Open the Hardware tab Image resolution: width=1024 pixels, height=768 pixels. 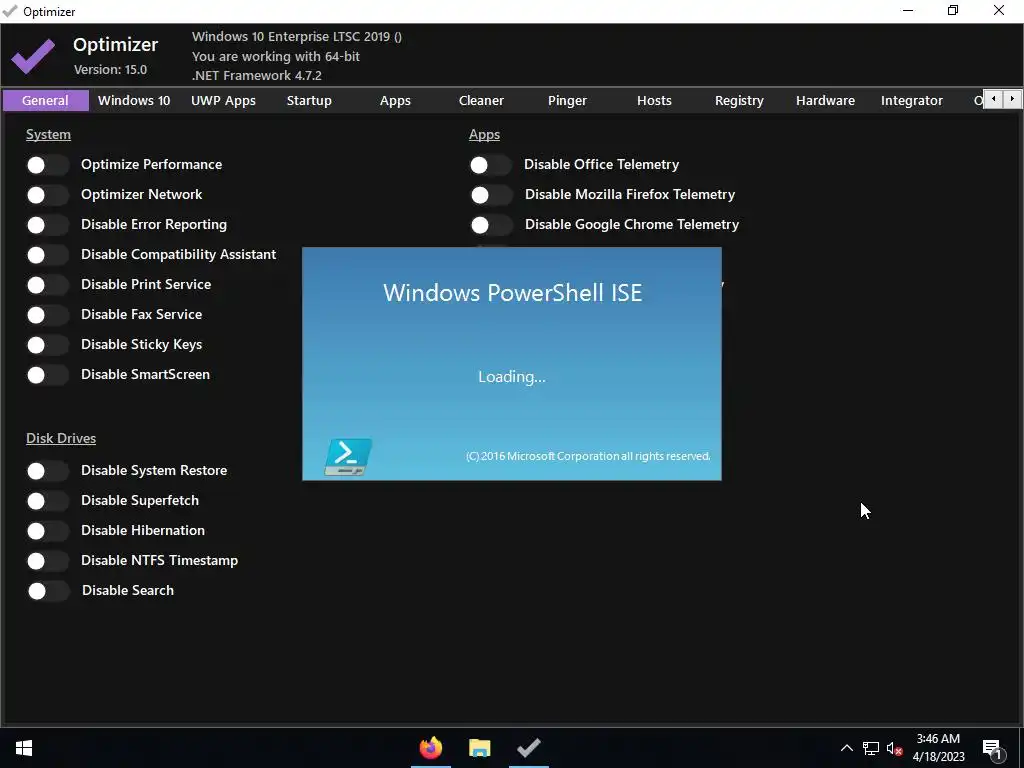(x=825, y=101)
